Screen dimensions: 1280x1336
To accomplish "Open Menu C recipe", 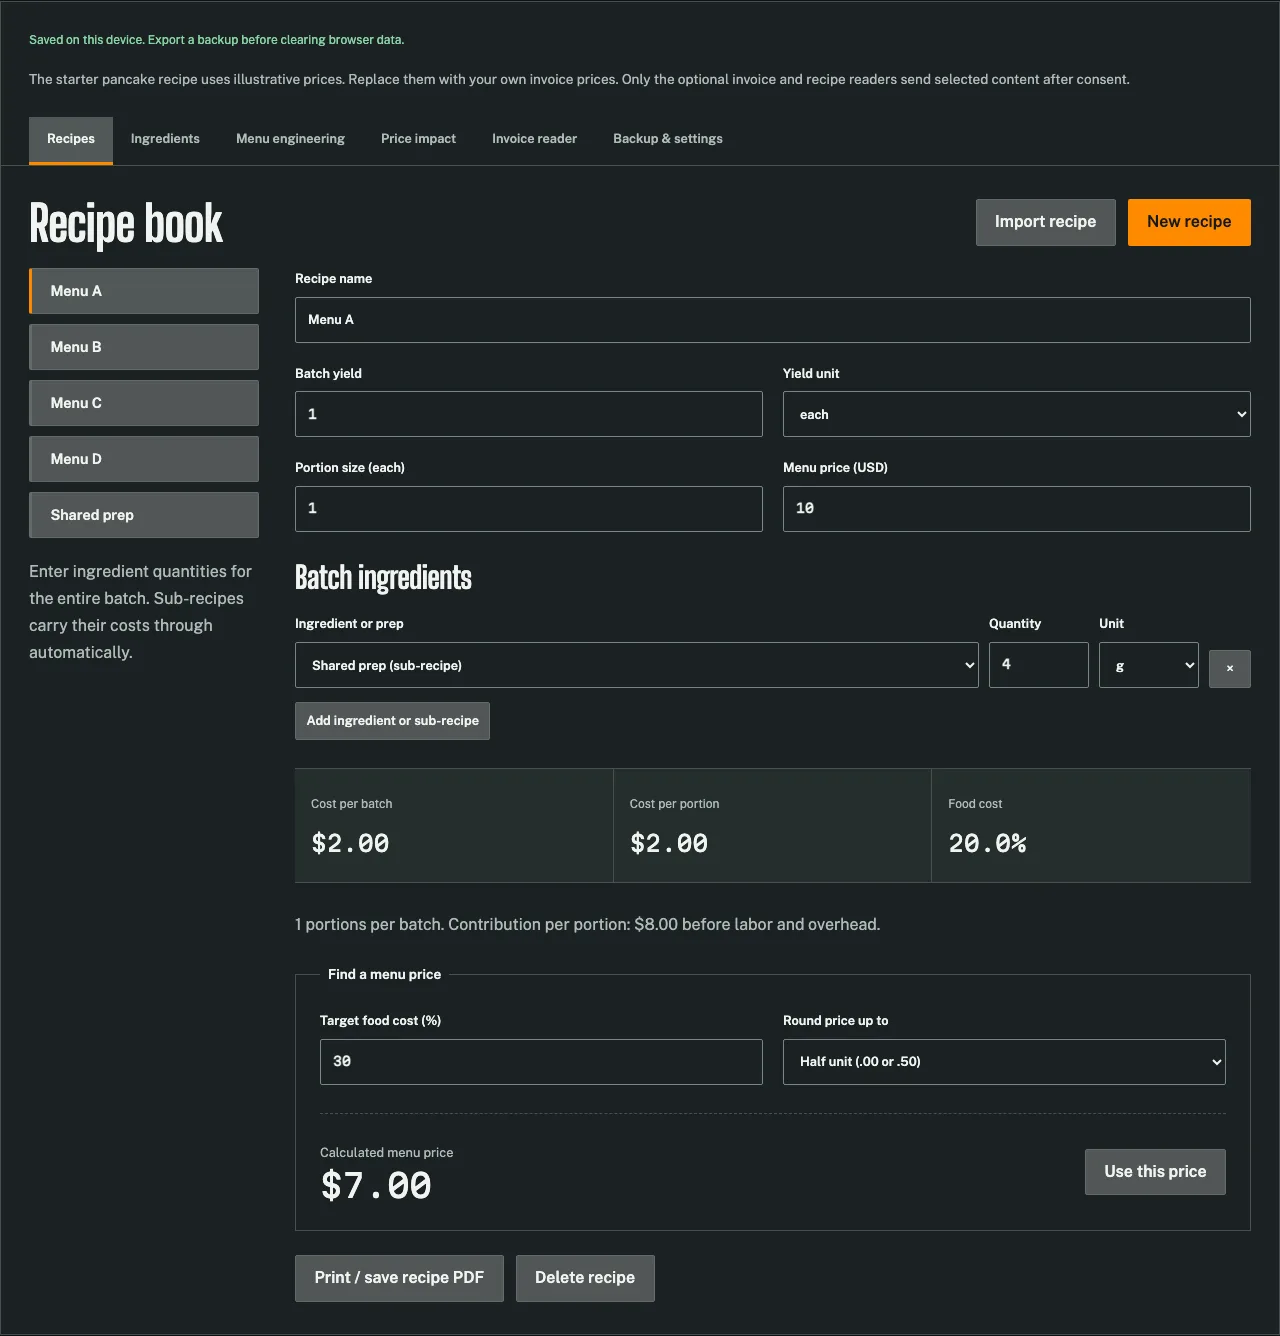I will click(144, 403).
